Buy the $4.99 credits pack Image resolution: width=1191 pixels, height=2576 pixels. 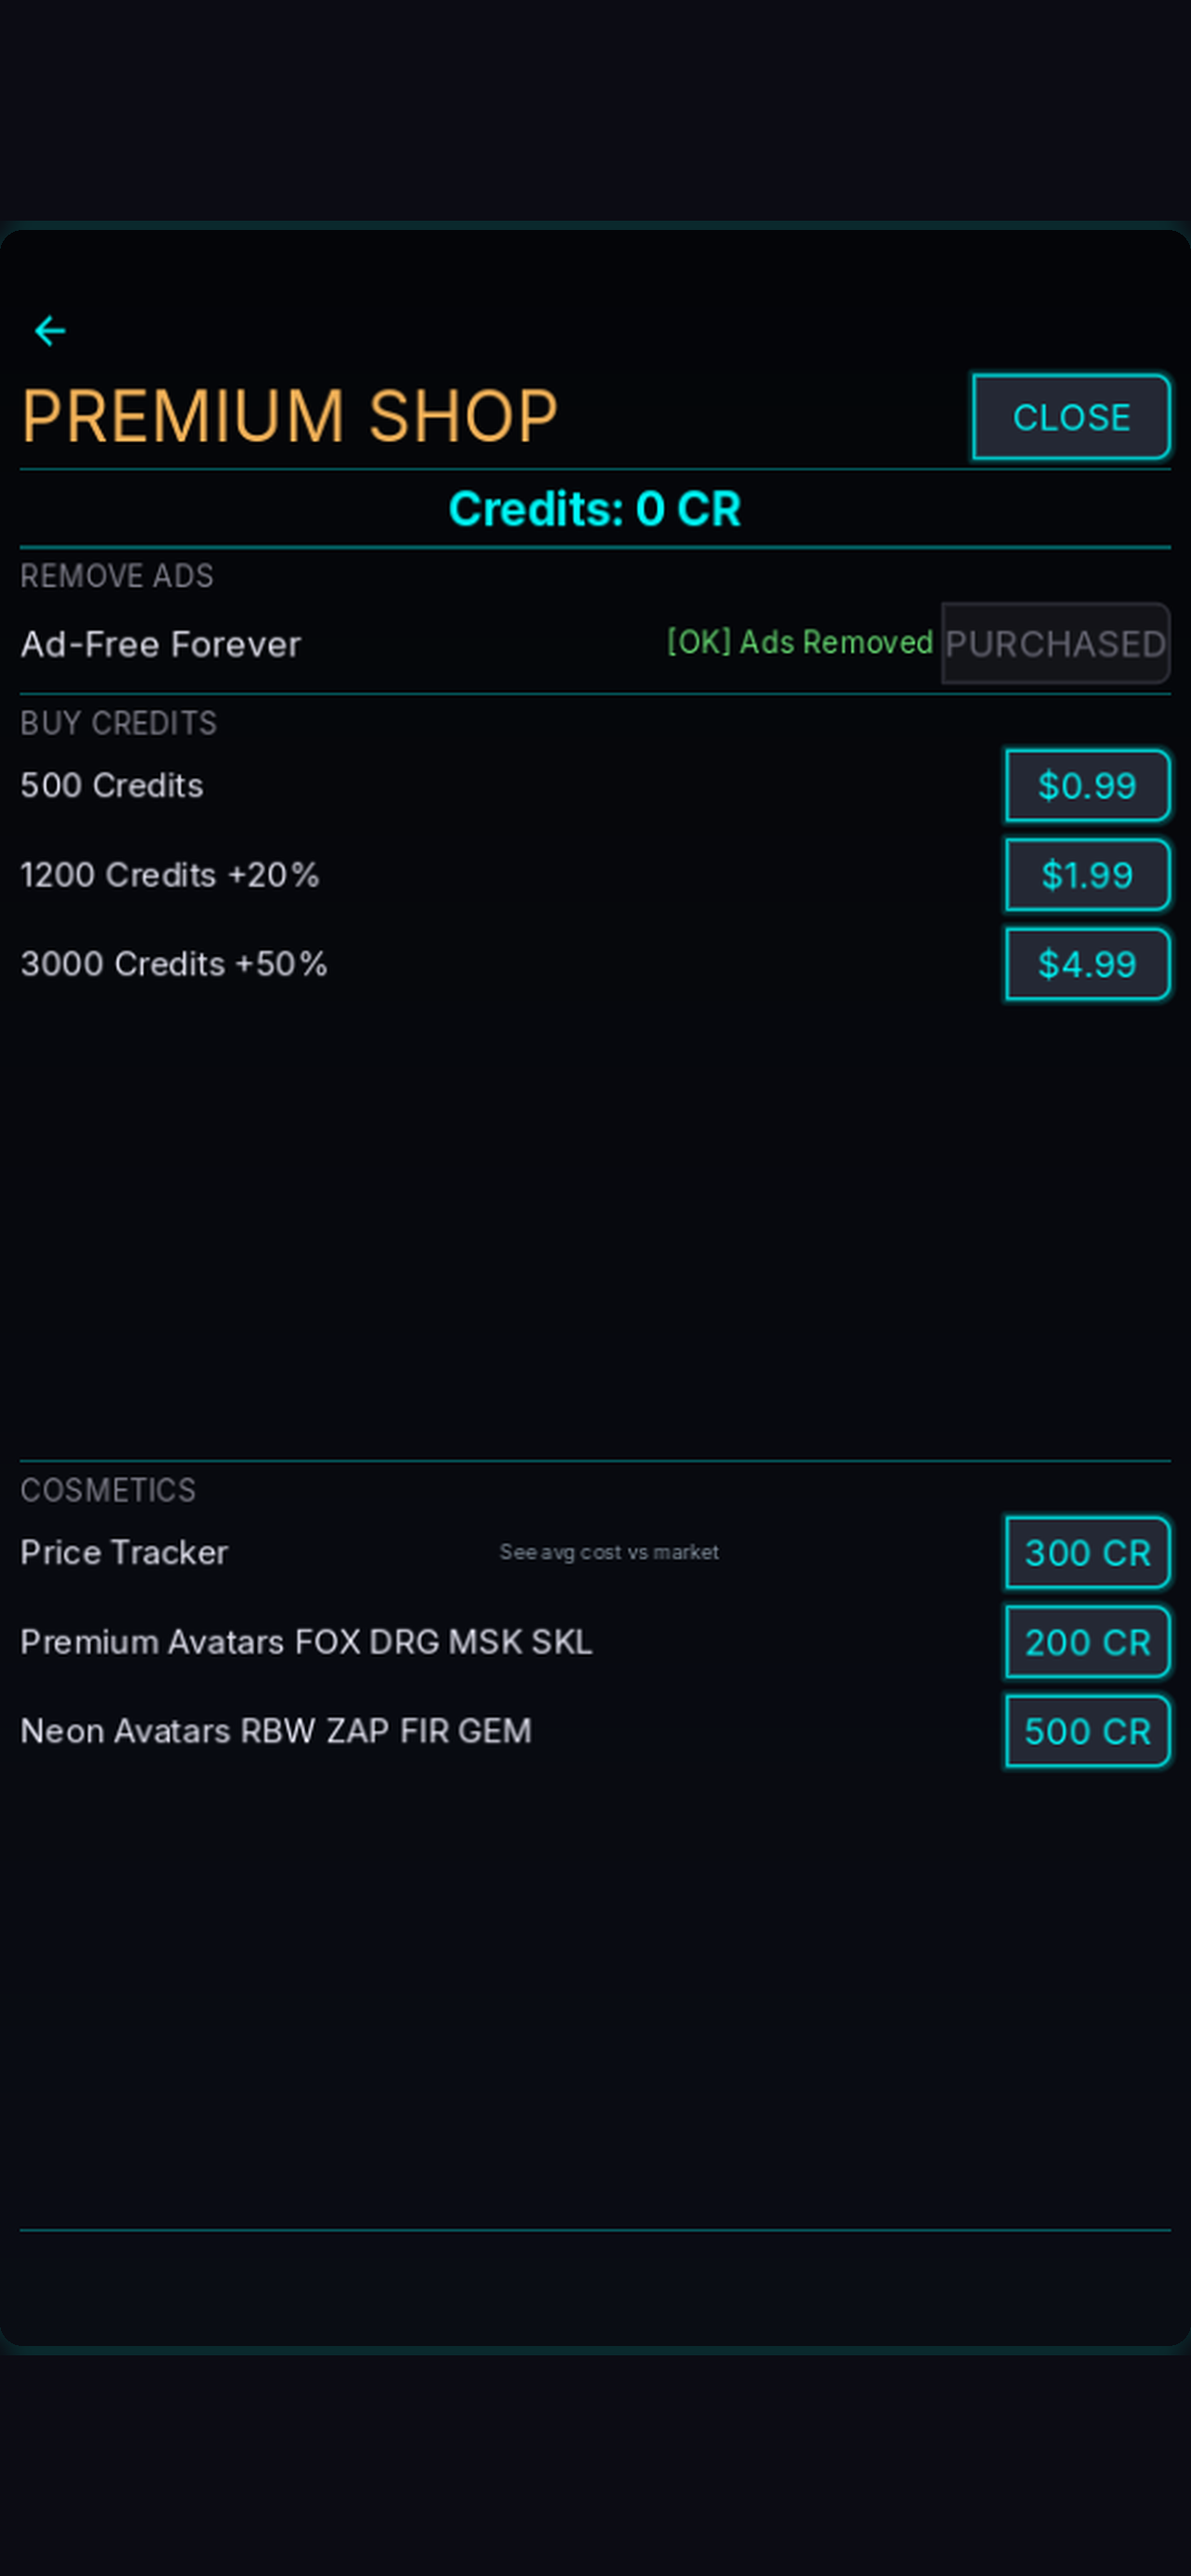click(1087, 964)
